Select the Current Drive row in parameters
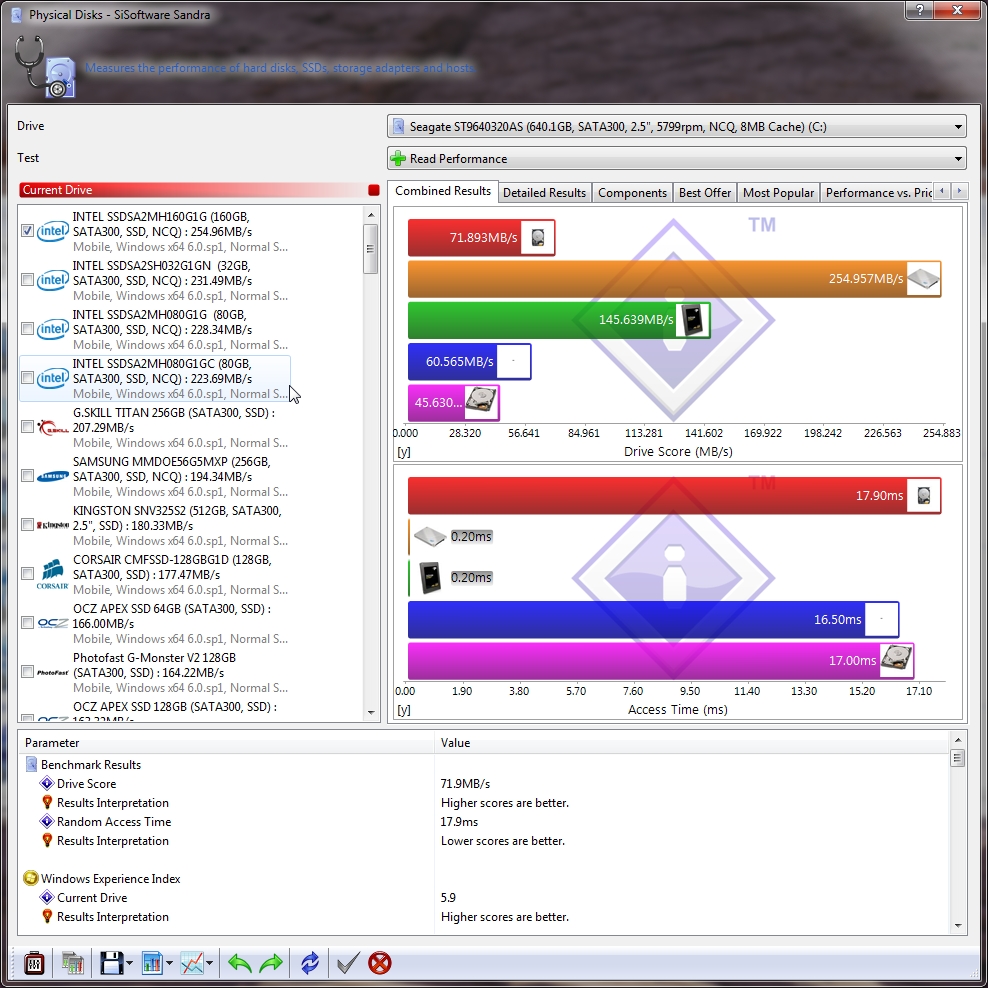The image size is (988, 988). pyautogui.click(x=483, y=897)
